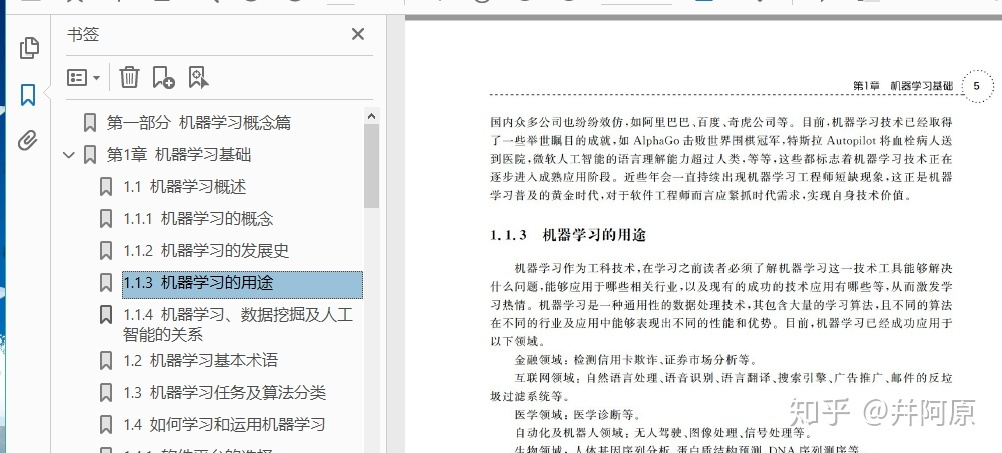Click the bookmarks panel scroll-up arrow
Viewport: 1002px width, 453px height.
tap(371, 116)
